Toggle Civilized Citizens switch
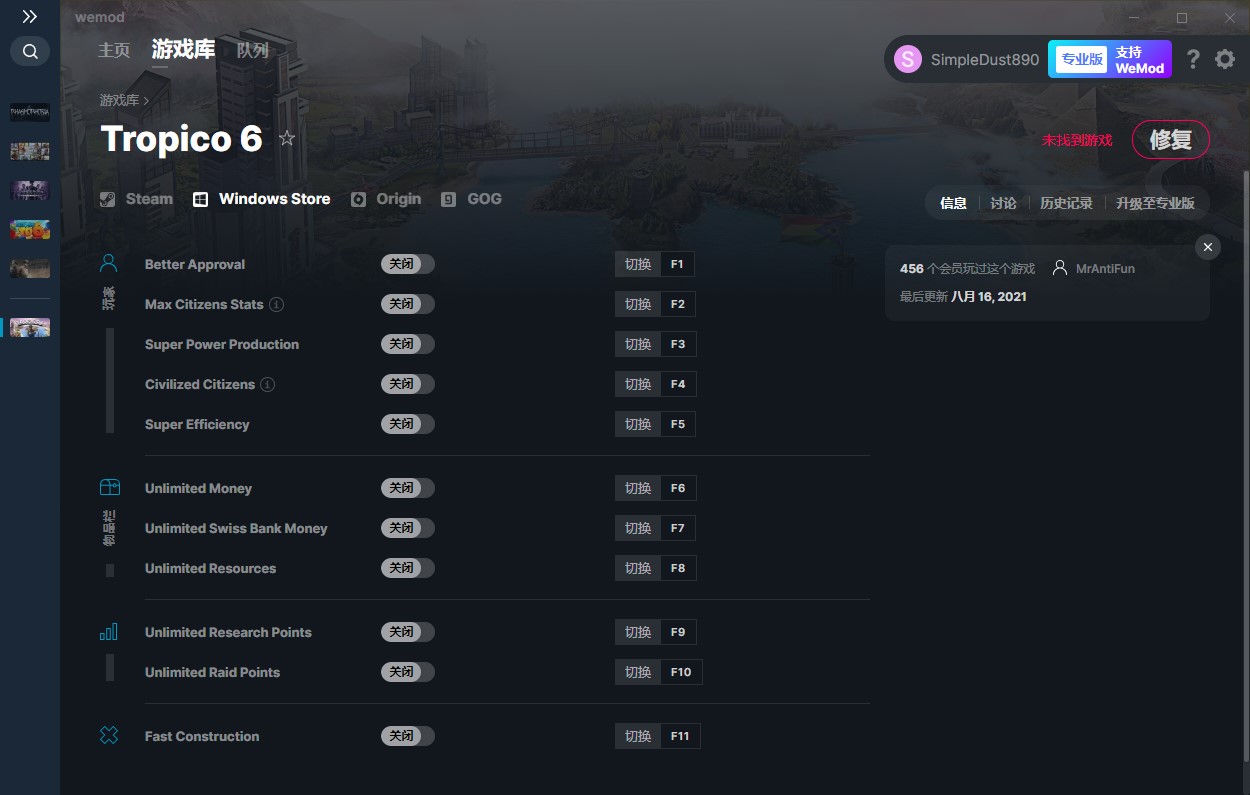Screen dimensions: 1250x795 pos(408,384)
